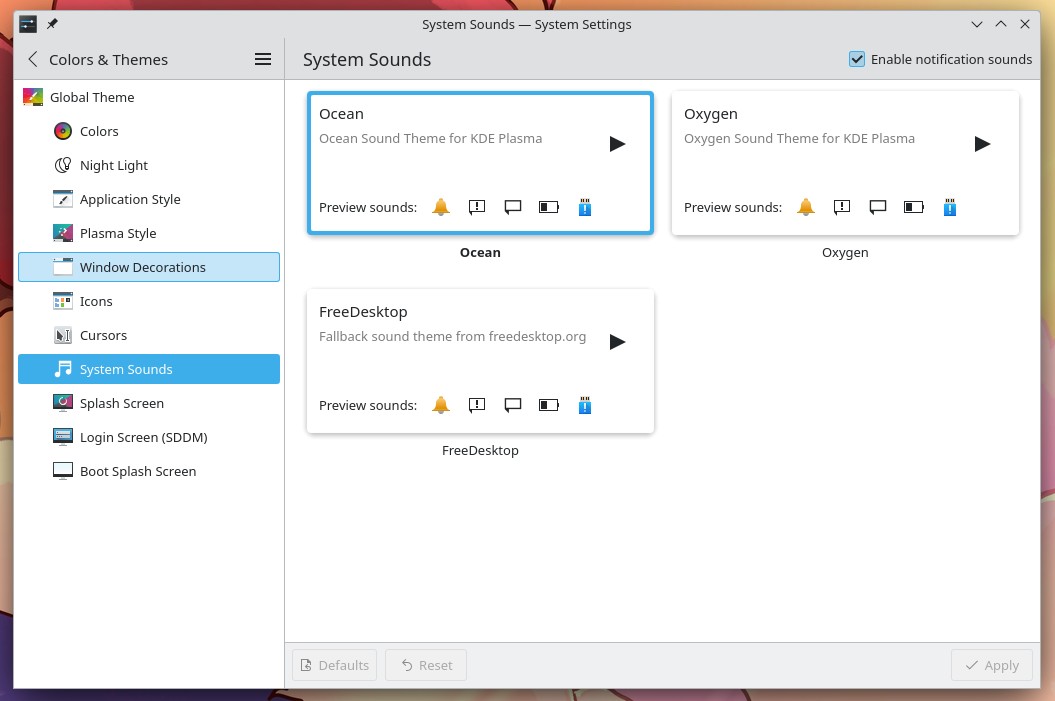
Task: Preview FreeDesktop device plugged sound icon
Action: [x=585, y=405]
